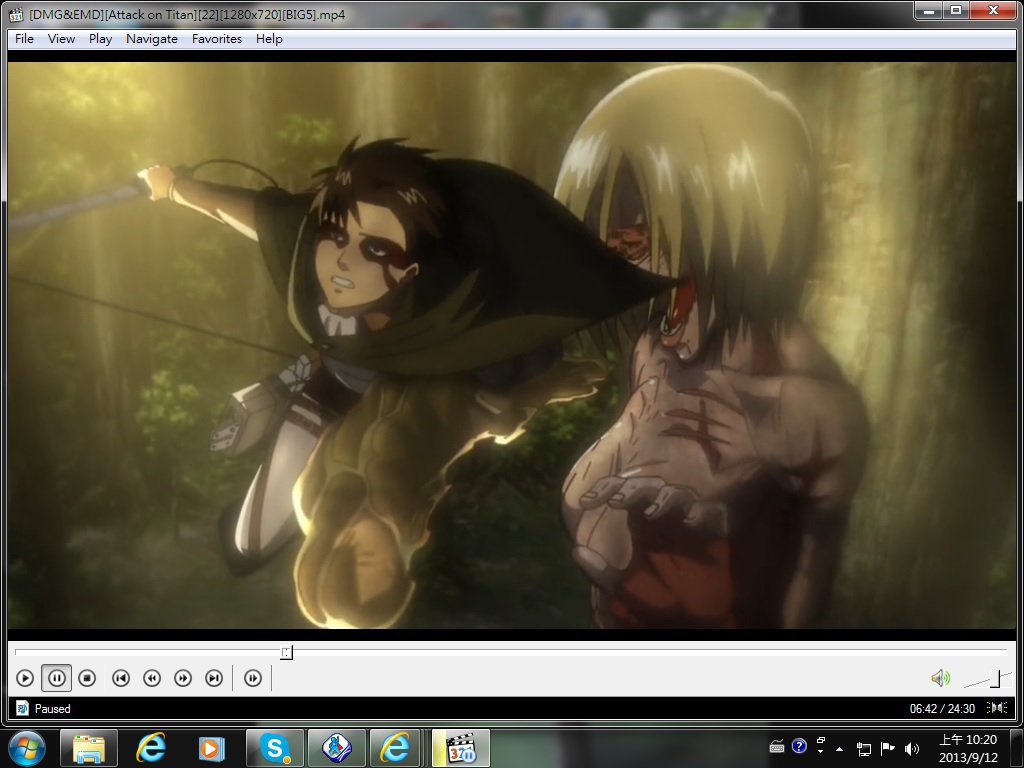Click the keyboard input method tray icon

(776, 746)
